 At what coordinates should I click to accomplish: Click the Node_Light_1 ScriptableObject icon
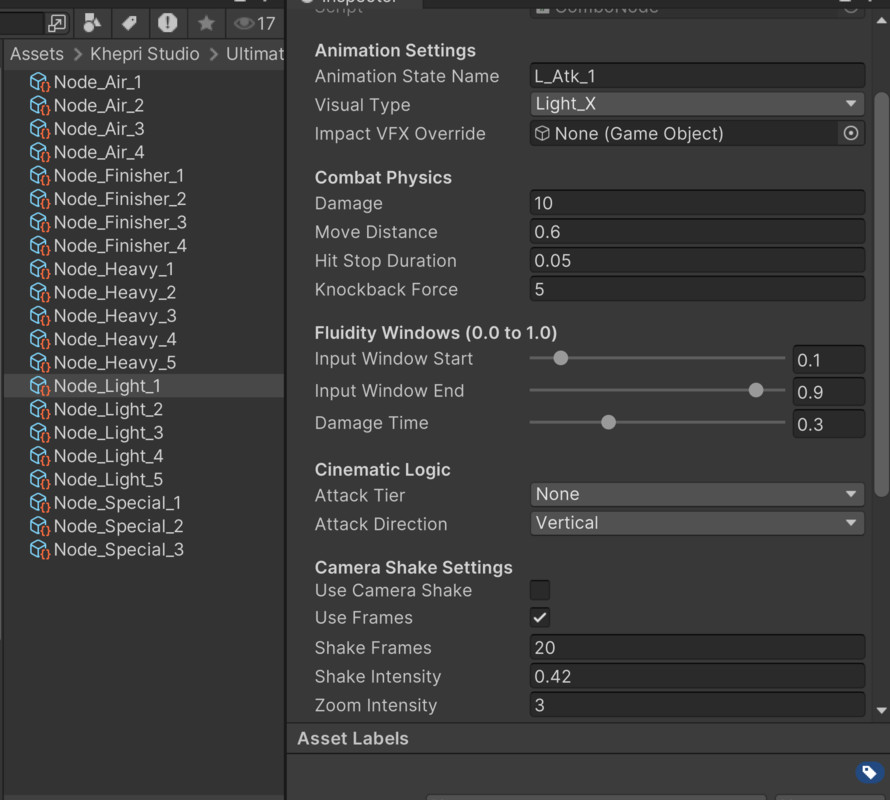pos(40,386)
